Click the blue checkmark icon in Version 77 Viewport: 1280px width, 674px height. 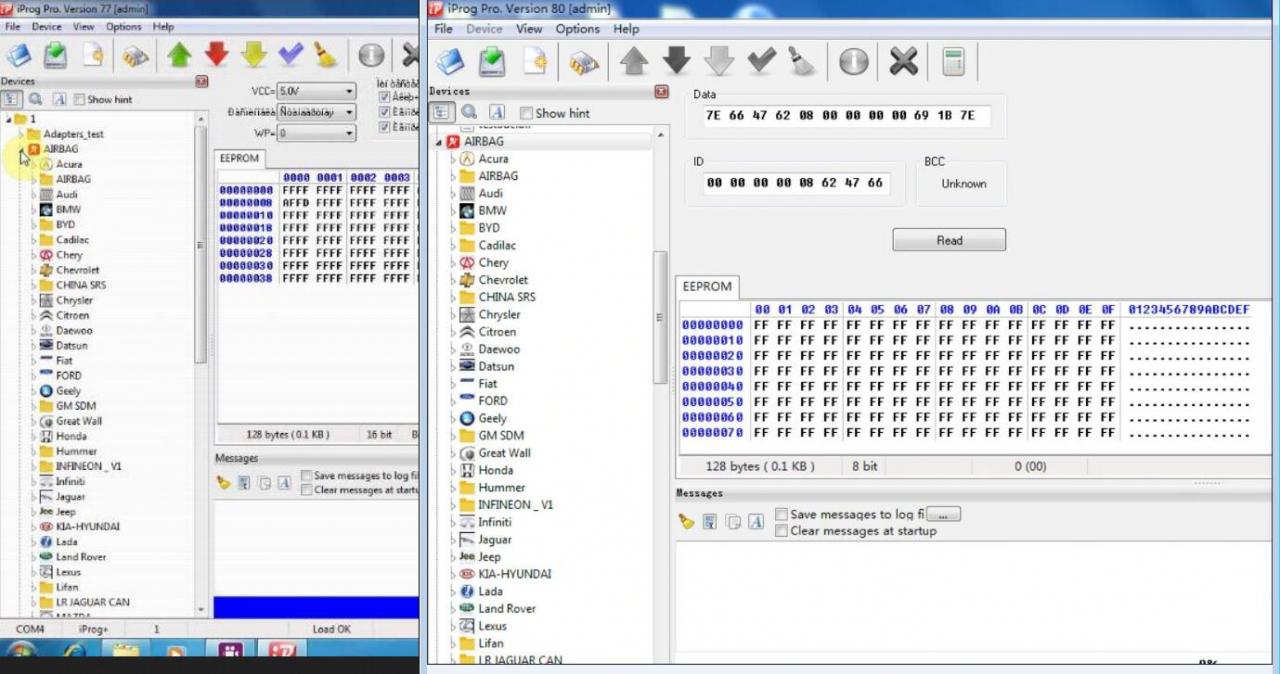(x=291, y=55)
